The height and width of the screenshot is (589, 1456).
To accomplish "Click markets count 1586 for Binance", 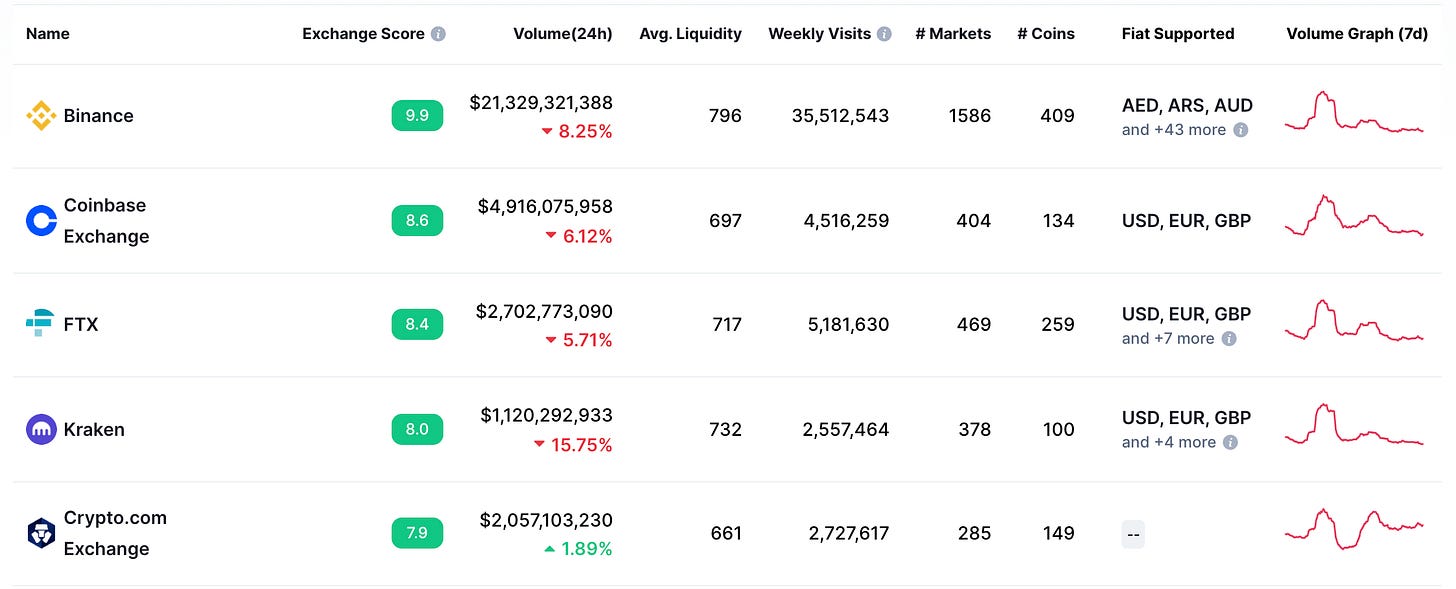I will click(970, 116).
